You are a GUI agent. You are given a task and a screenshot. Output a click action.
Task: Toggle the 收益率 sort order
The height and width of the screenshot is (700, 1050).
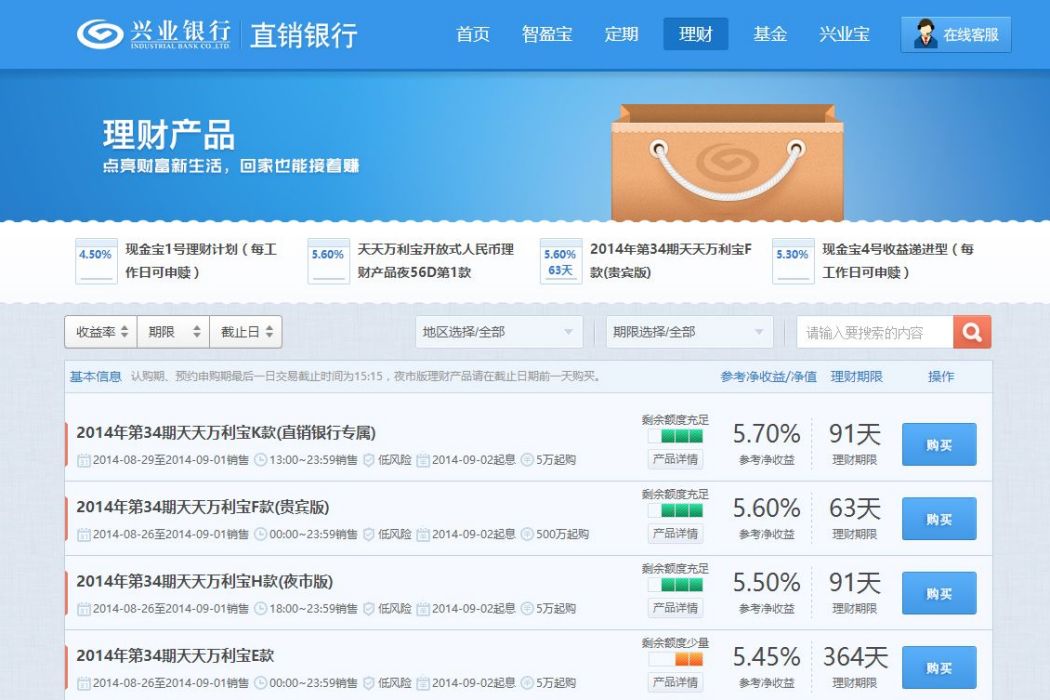[x=101, y=332]
